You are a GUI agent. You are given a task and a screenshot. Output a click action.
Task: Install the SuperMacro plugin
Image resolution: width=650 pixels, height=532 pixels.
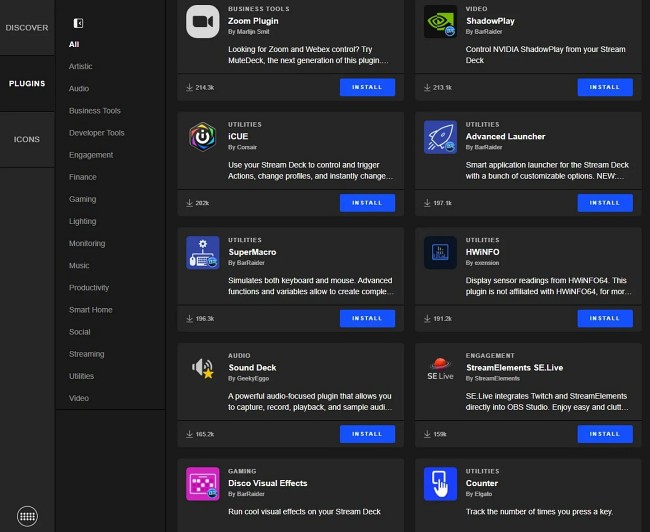tap(367, 318)
